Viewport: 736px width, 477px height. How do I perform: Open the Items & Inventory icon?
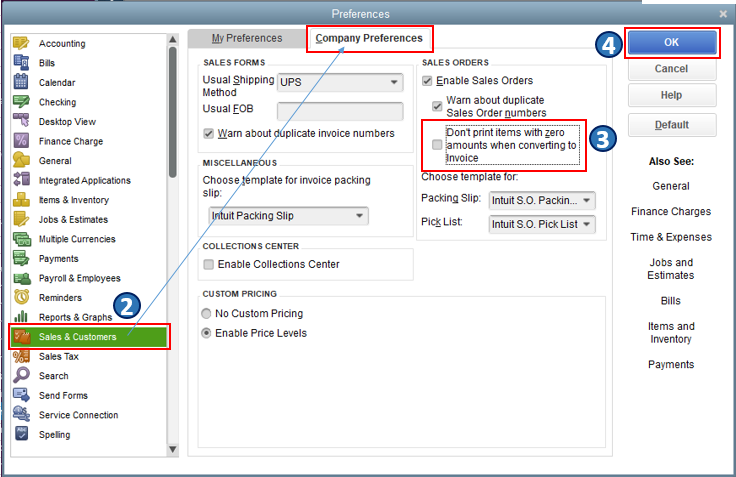pos(21,199)
